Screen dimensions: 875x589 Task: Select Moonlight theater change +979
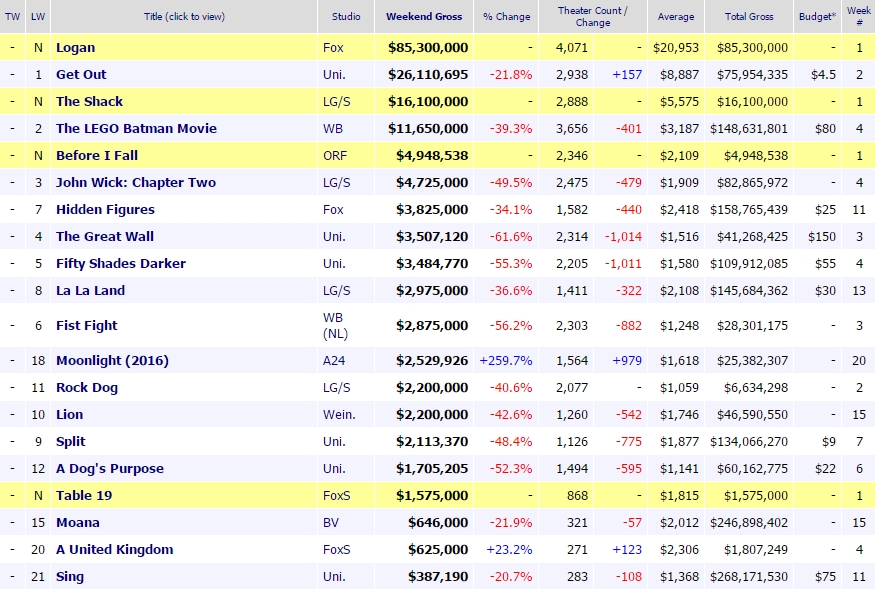click(x=627, y=361)
